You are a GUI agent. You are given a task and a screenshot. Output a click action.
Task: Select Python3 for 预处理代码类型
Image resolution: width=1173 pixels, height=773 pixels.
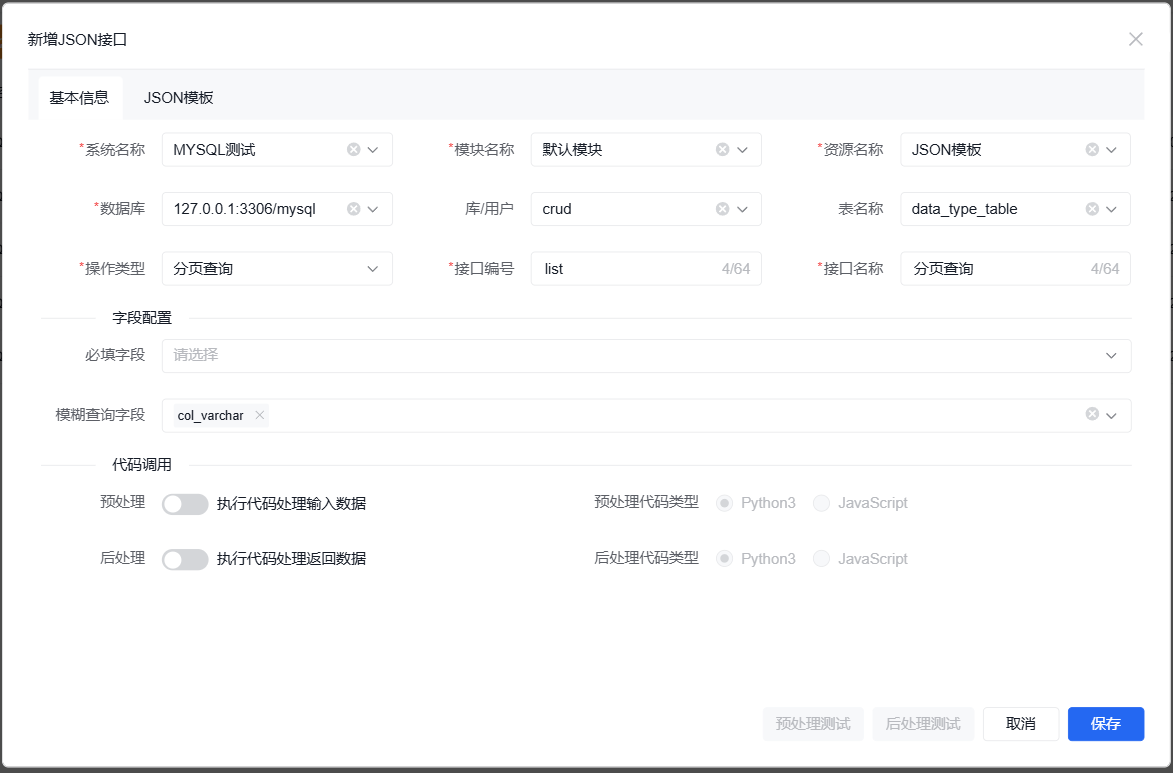(x=756, y=503)
